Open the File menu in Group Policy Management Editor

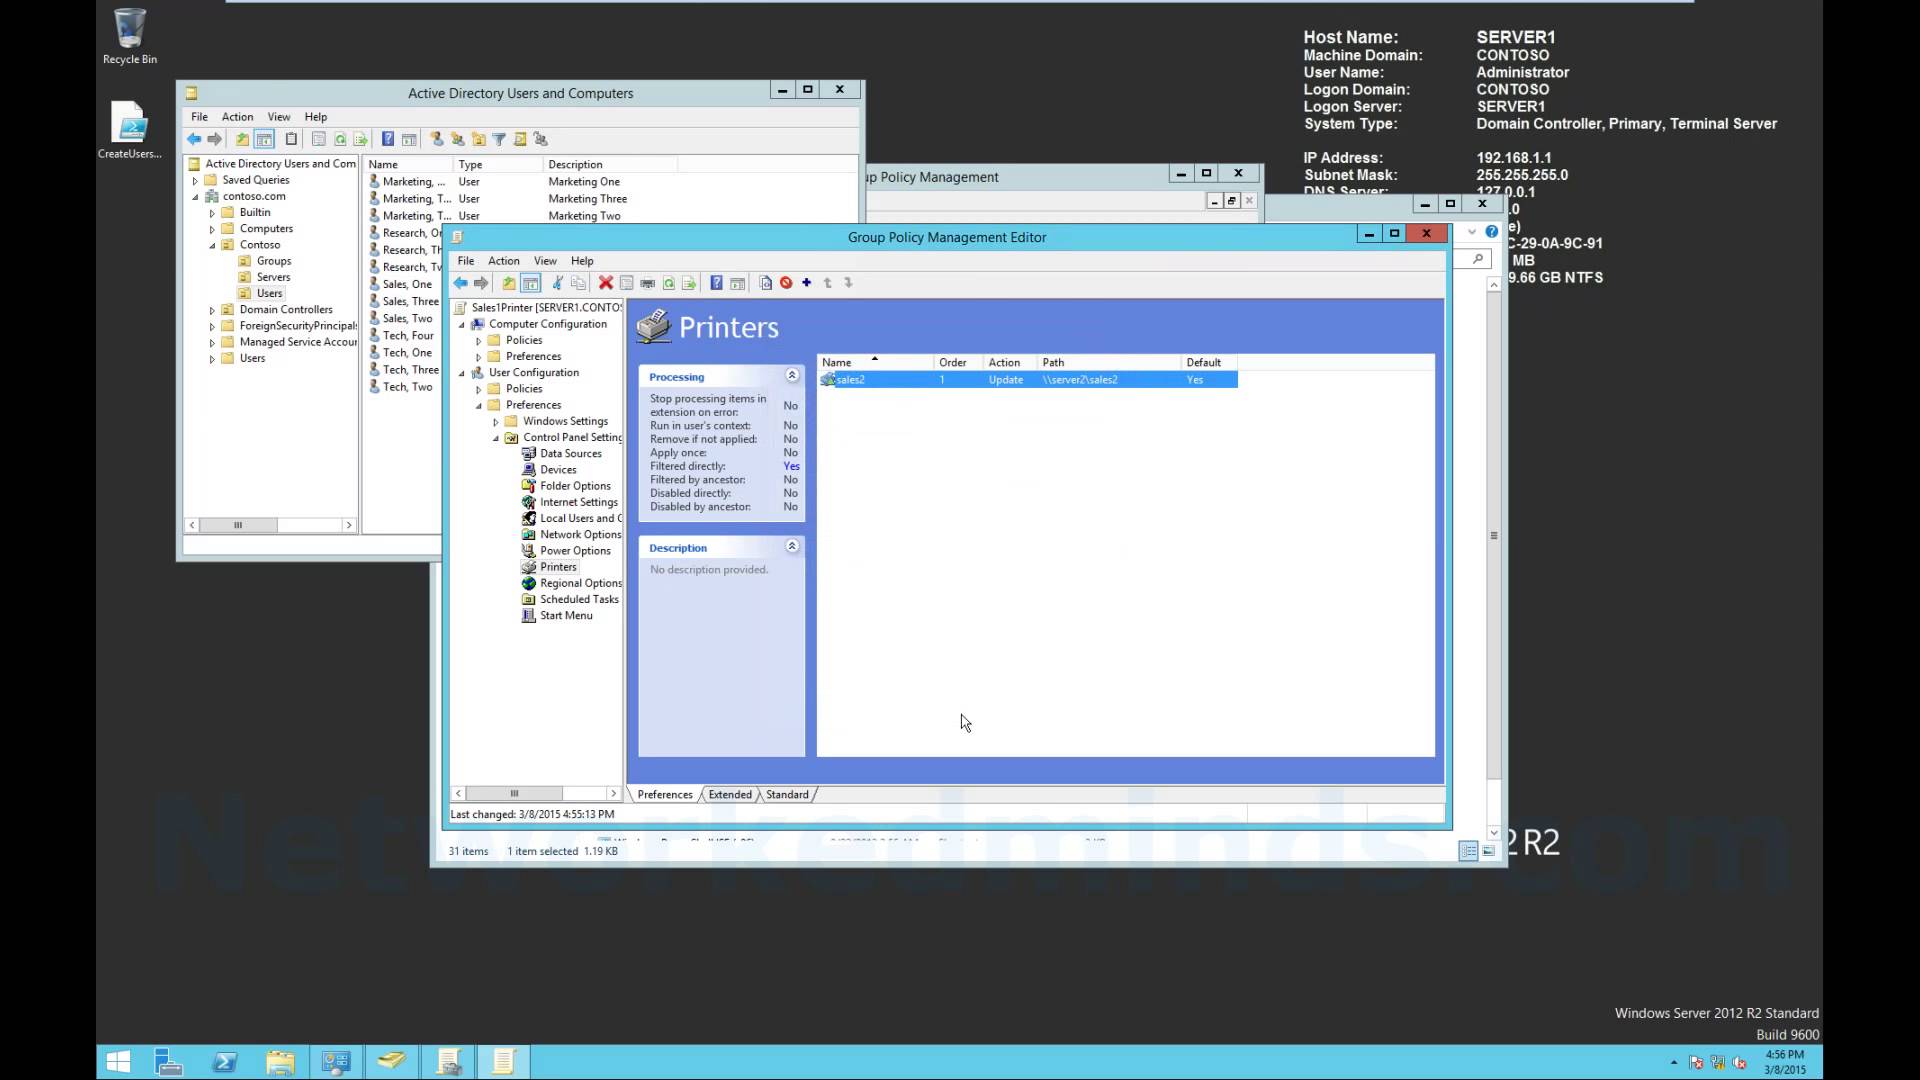click(x=466, y=261)
